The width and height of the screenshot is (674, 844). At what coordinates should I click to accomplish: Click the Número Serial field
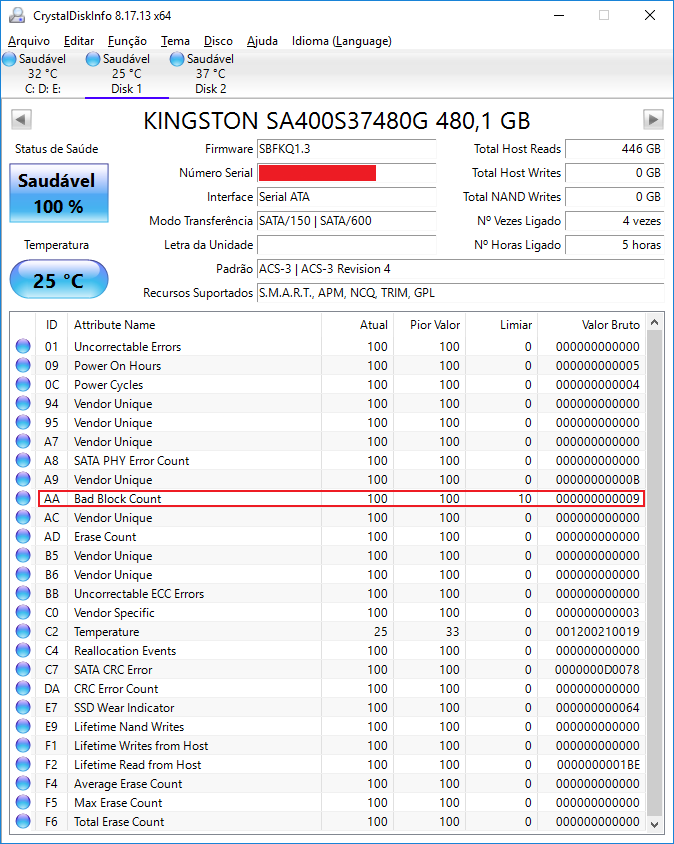click(x=346, y=173)
